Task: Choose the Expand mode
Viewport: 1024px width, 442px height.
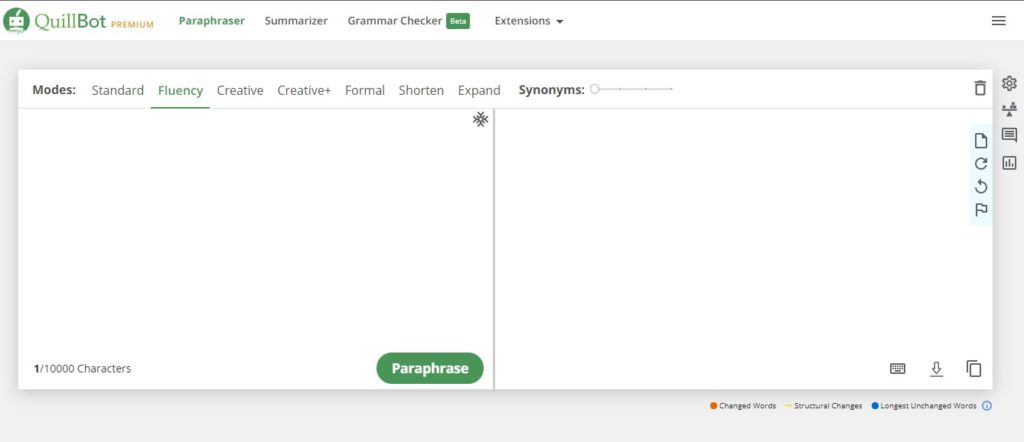Action: pos(479,90)
